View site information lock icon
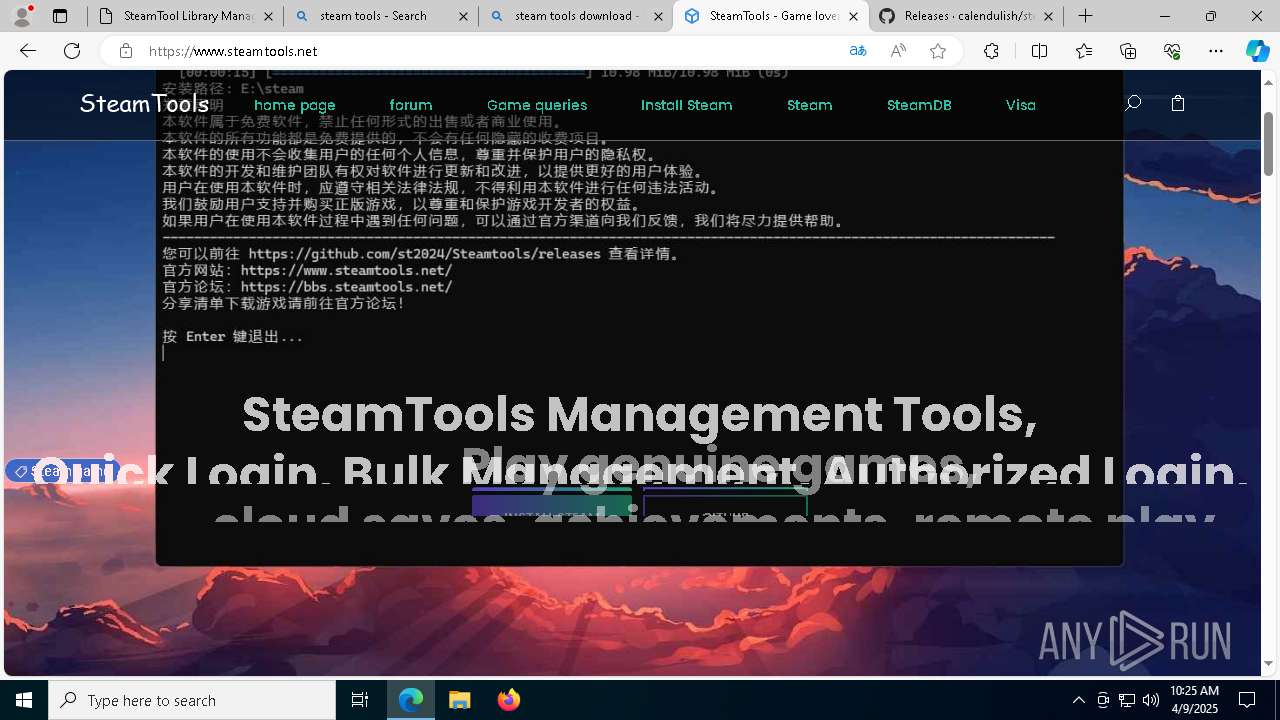Viewport: 1280px width, 720px height. 125,51
